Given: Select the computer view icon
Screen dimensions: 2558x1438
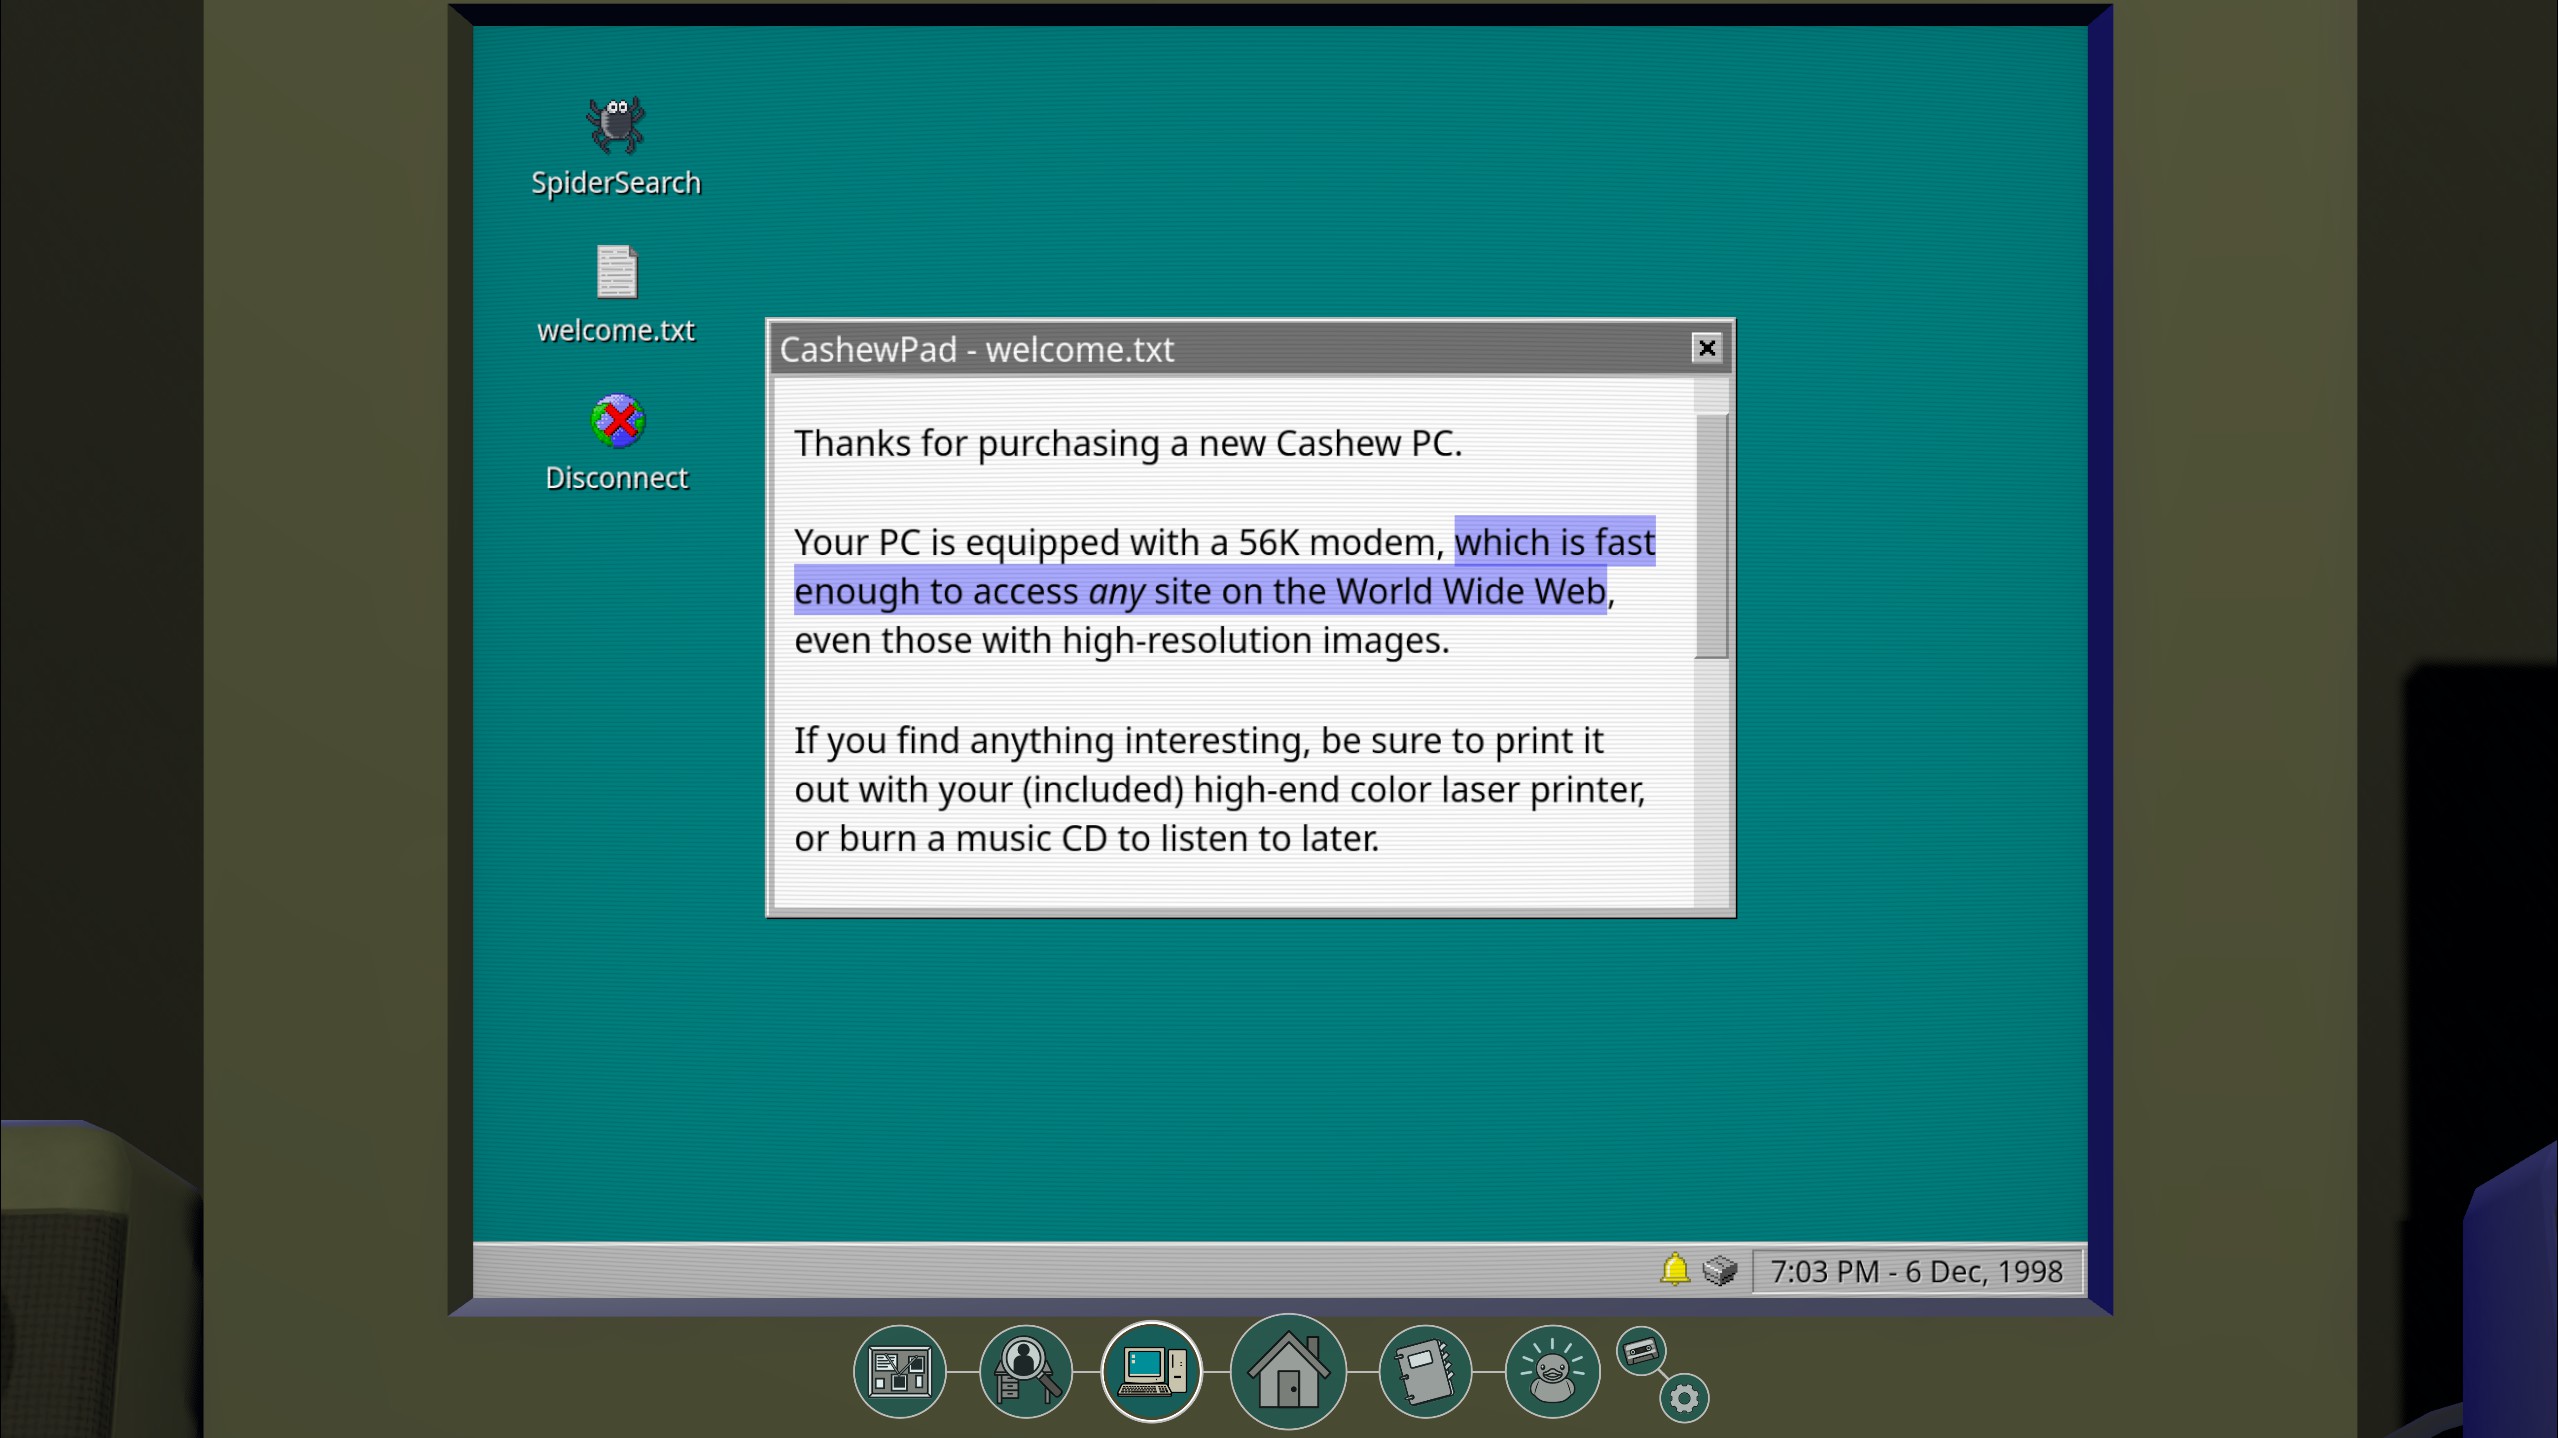Looking at the screenshot, I should (x=1151, y=1371).
